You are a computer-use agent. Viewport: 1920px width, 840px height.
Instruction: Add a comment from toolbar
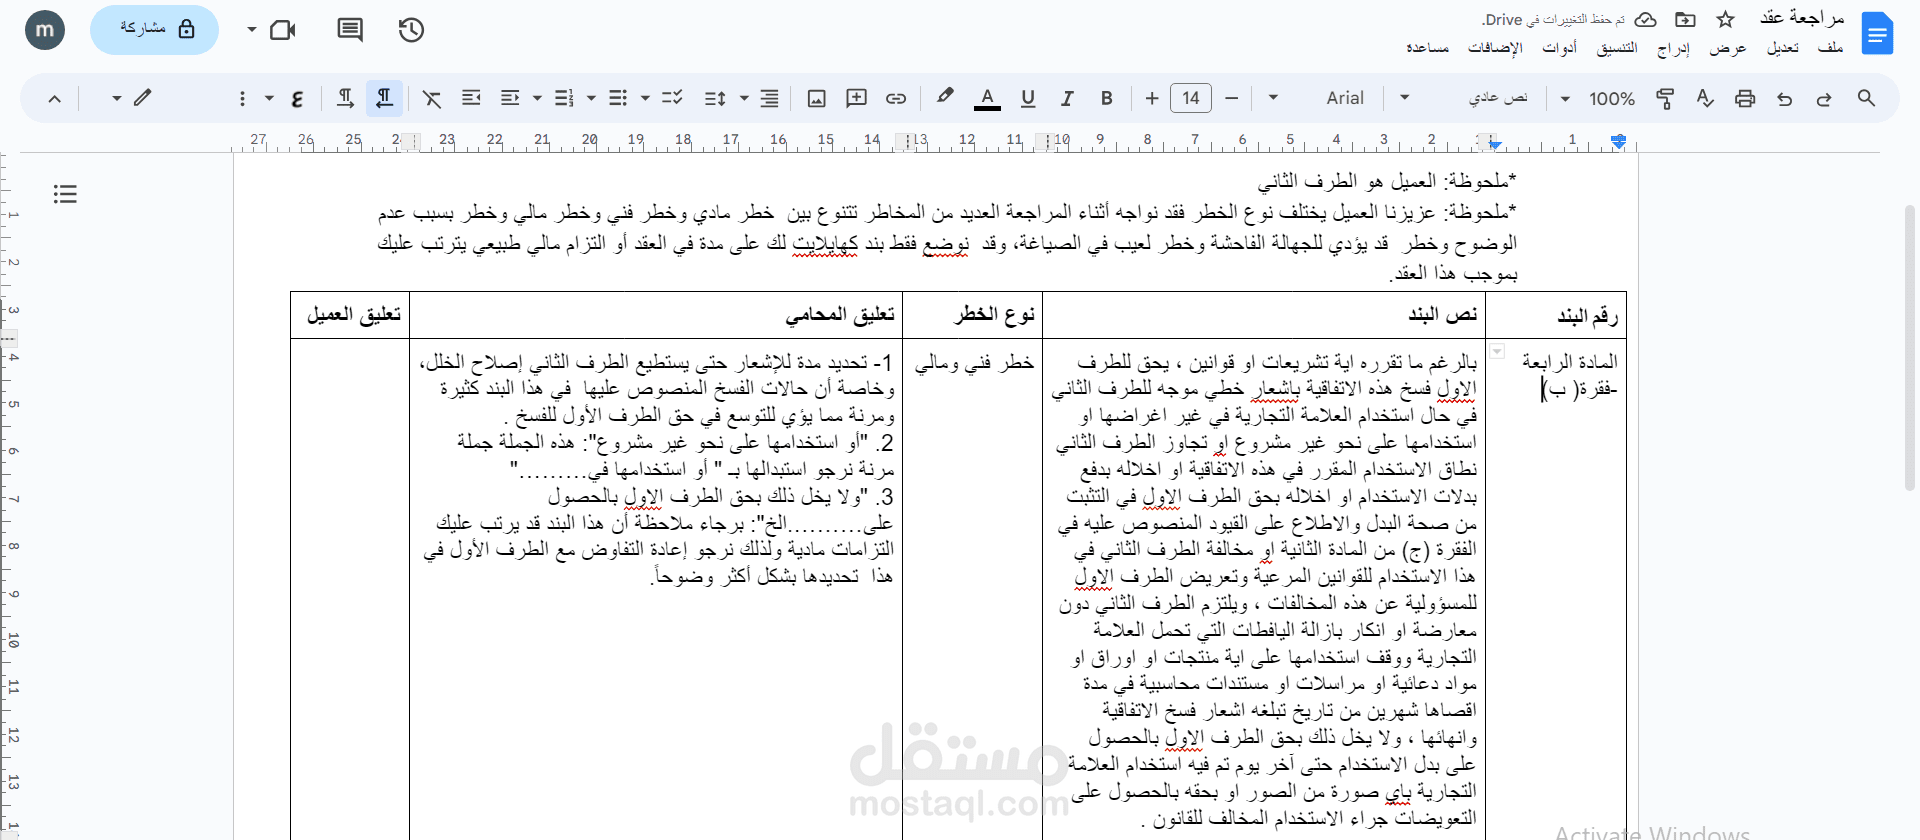[x=856, y=98]
